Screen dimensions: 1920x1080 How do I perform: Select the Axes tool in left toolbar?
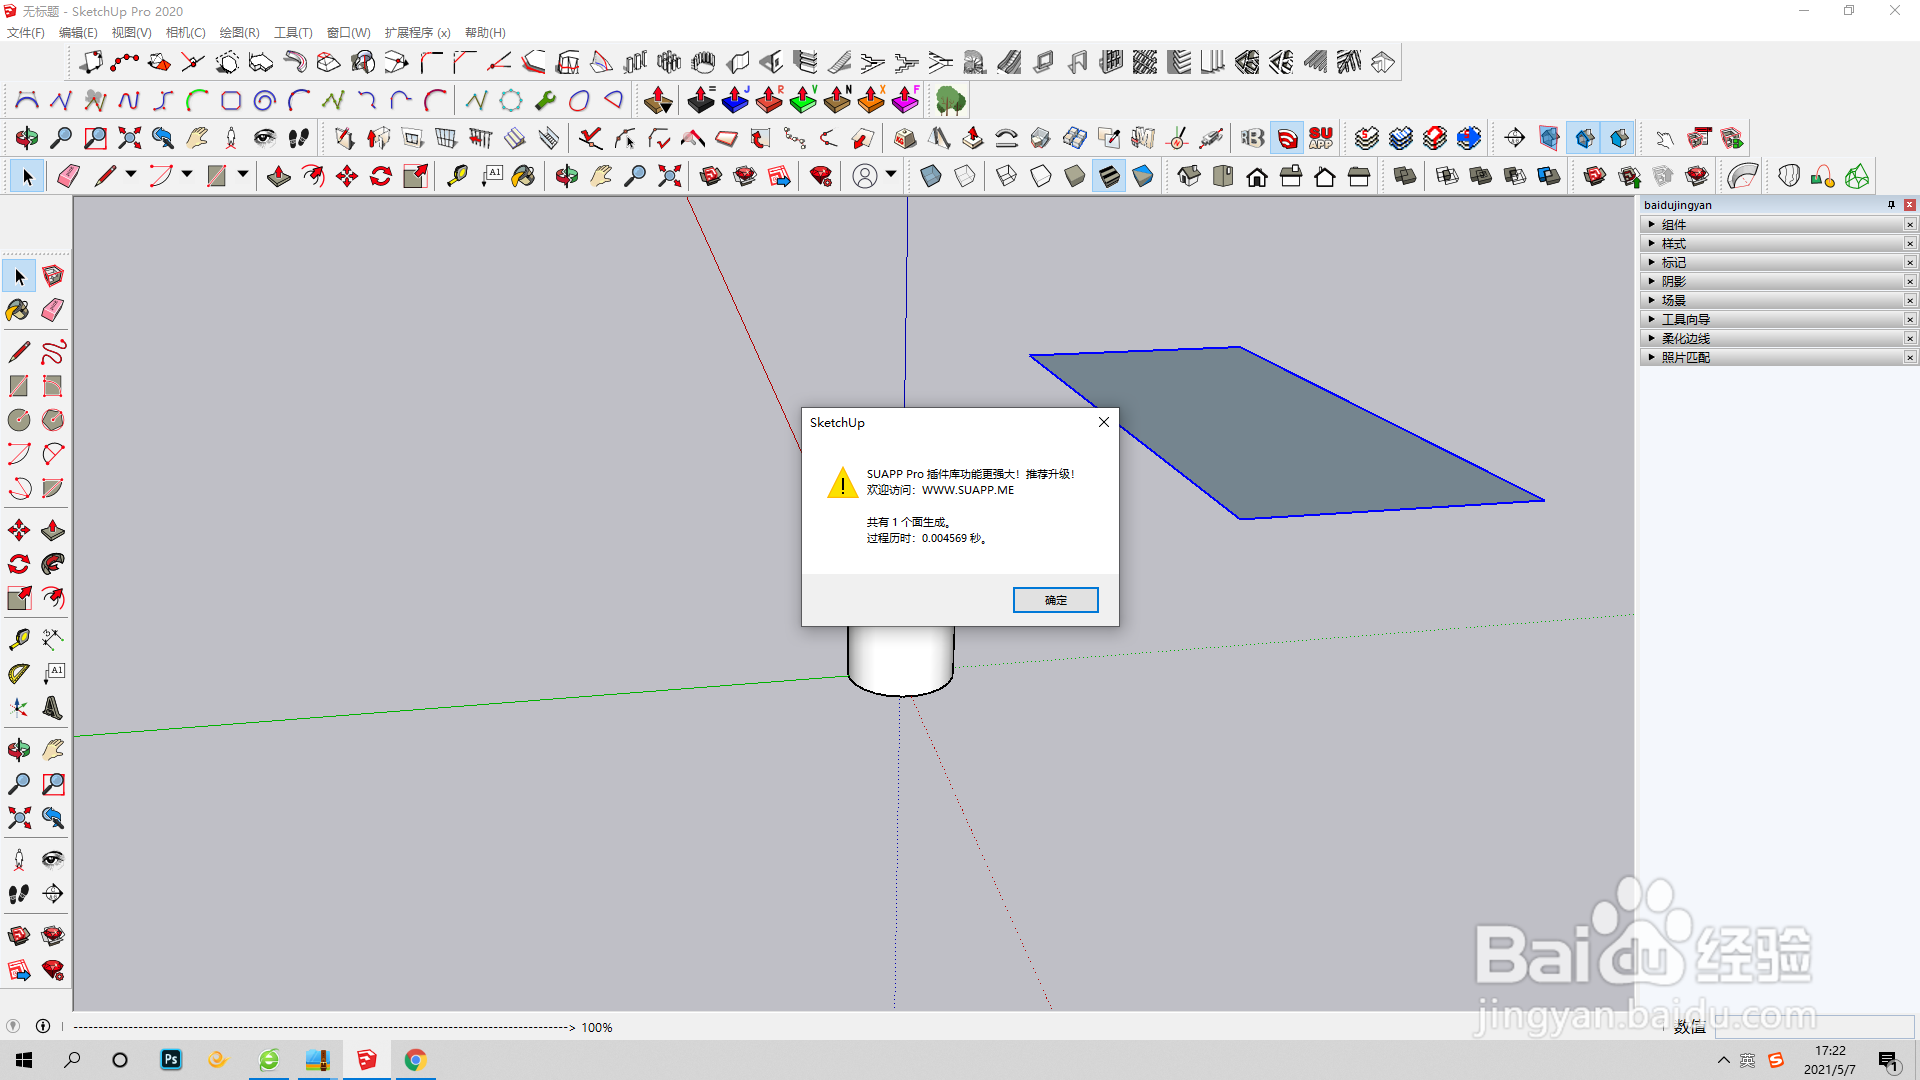click(19, 708)
